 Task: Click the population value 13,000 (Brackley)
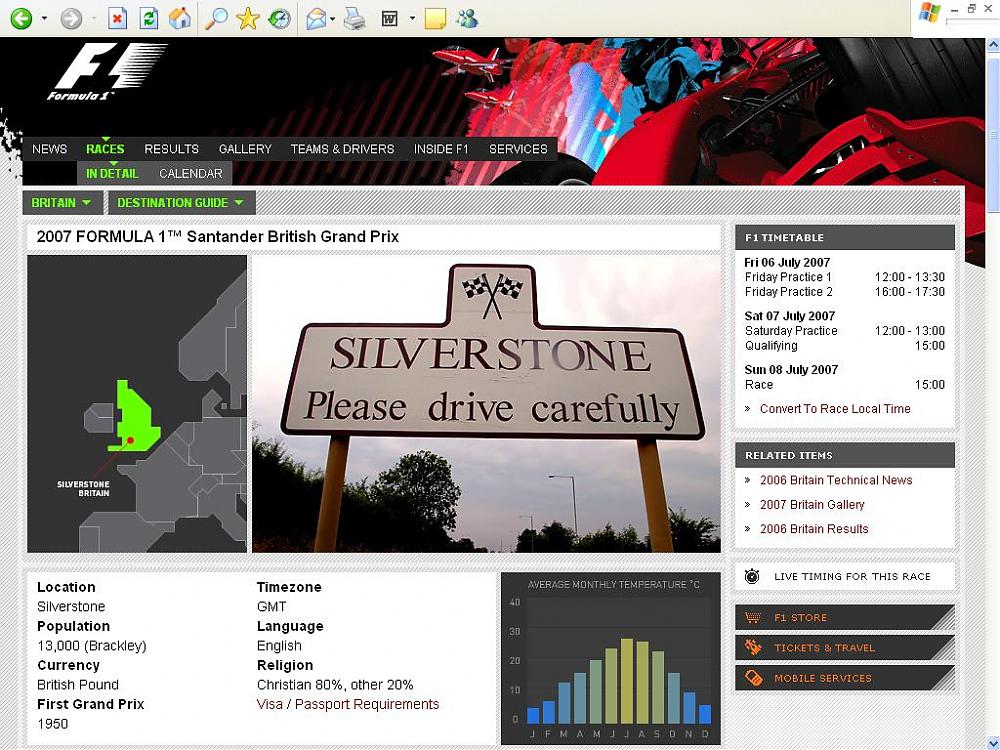[92, 645]
